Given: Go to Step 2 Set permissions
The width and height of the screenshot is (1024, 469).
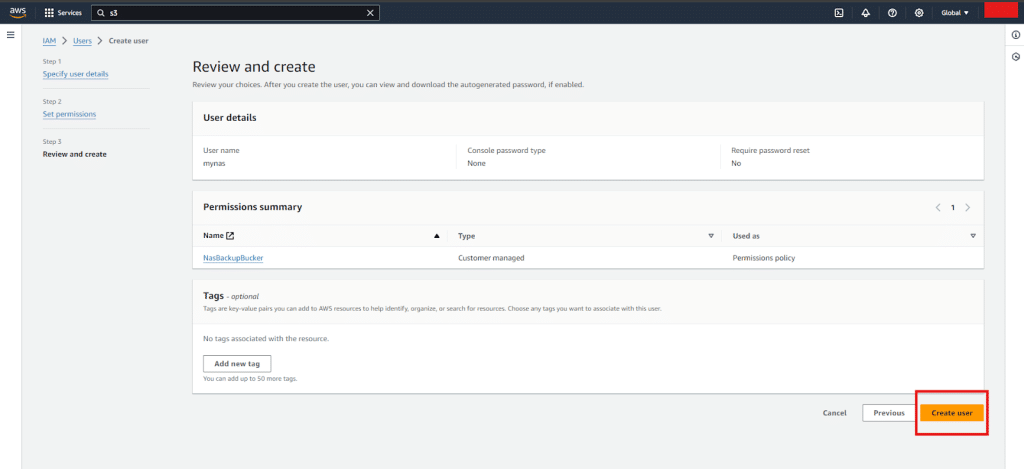Looking at the screenshot, I should [x=70, y=114].
